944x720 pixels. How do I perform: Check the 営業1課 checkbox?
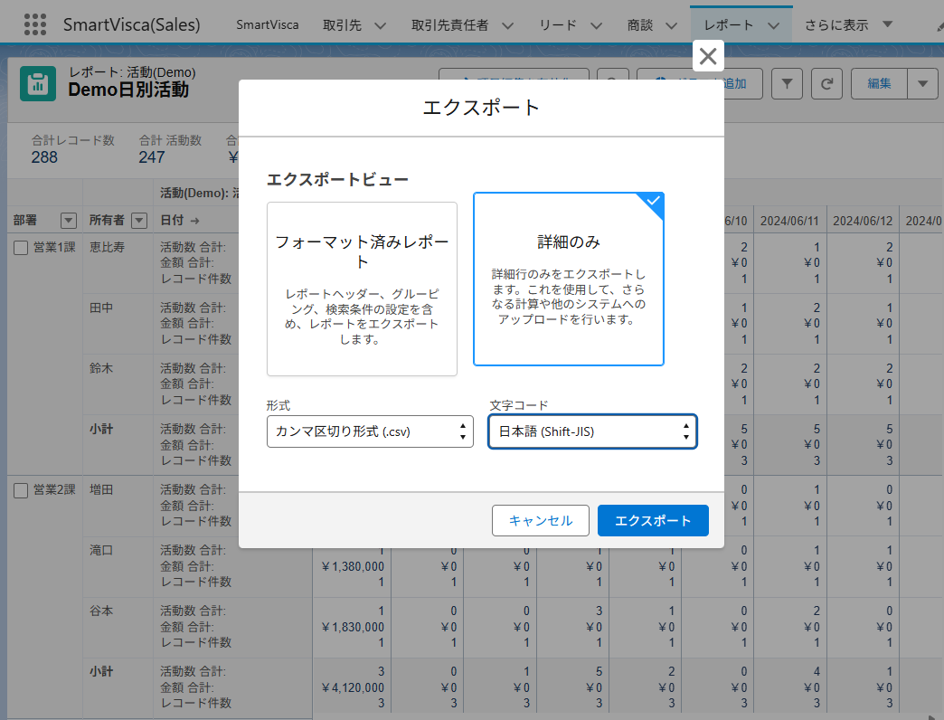point(20,248)
